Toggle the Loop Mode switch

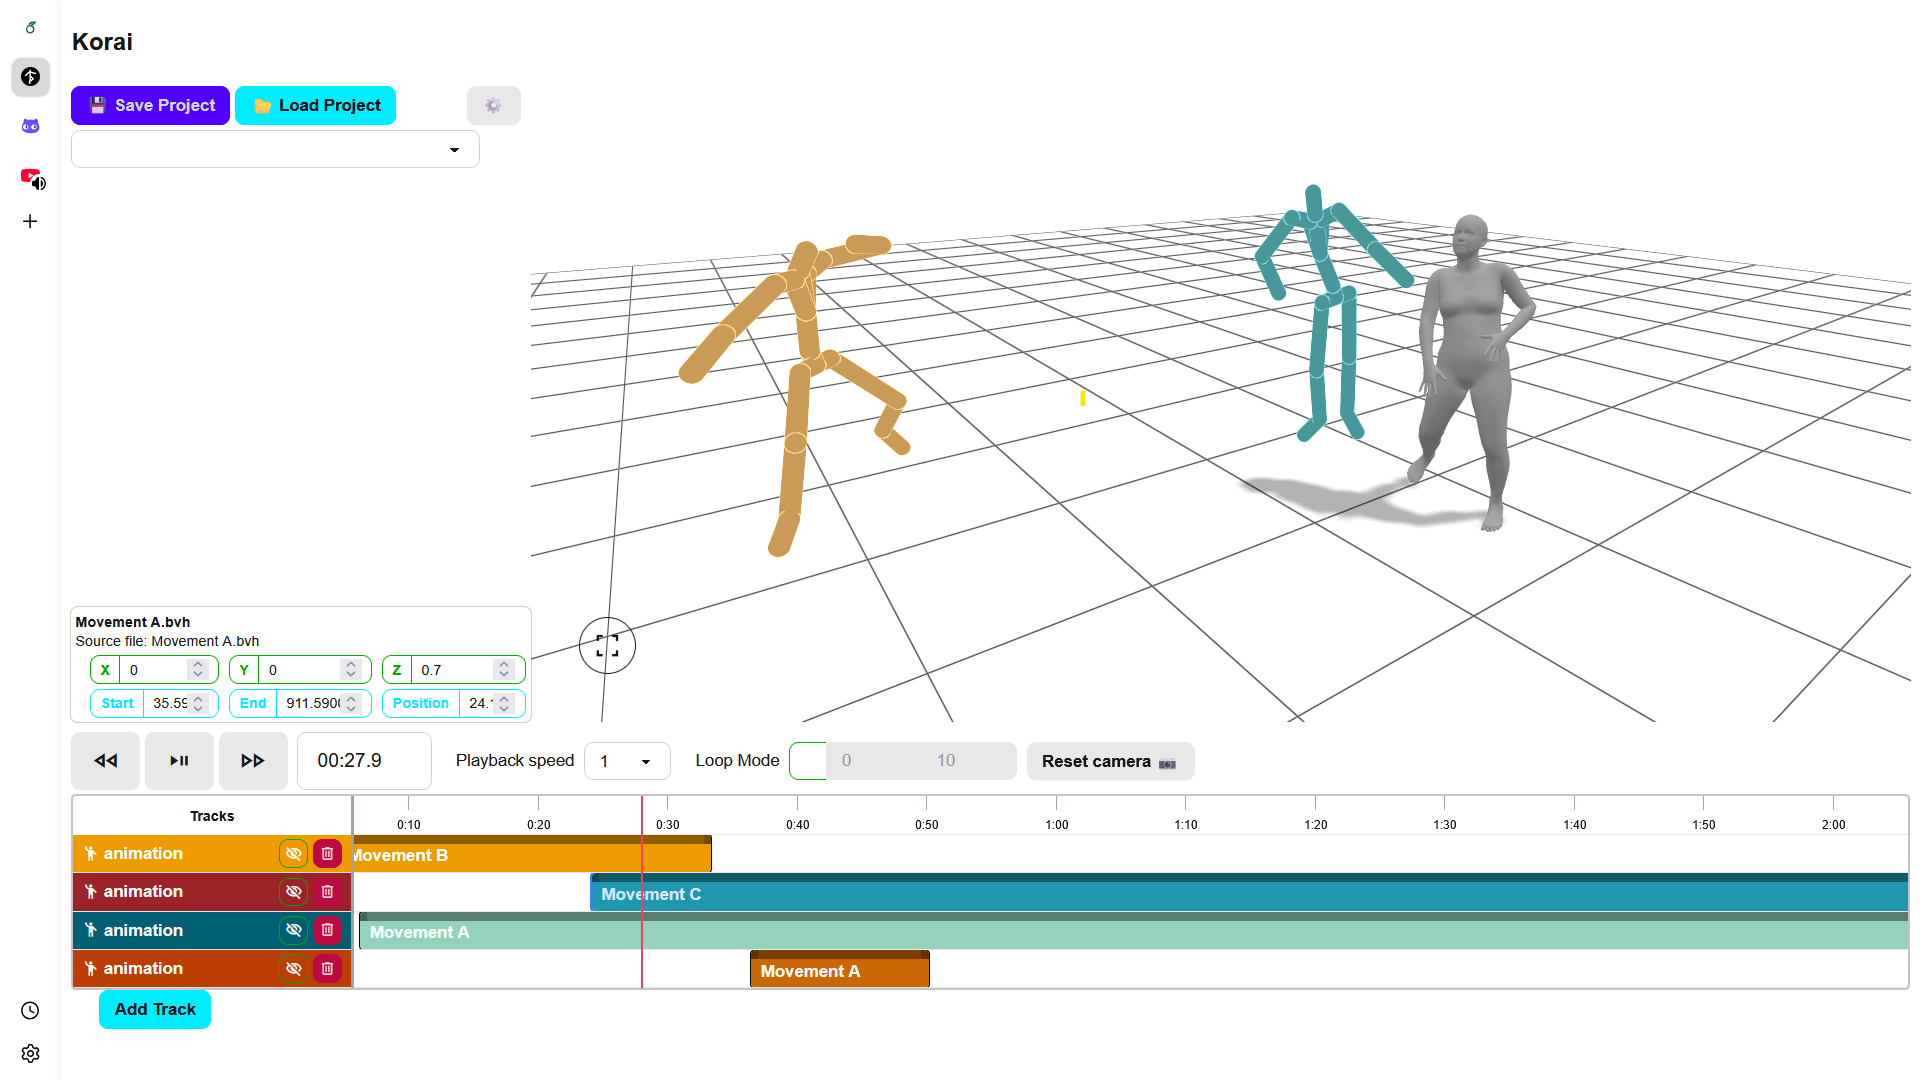(808, 761)
